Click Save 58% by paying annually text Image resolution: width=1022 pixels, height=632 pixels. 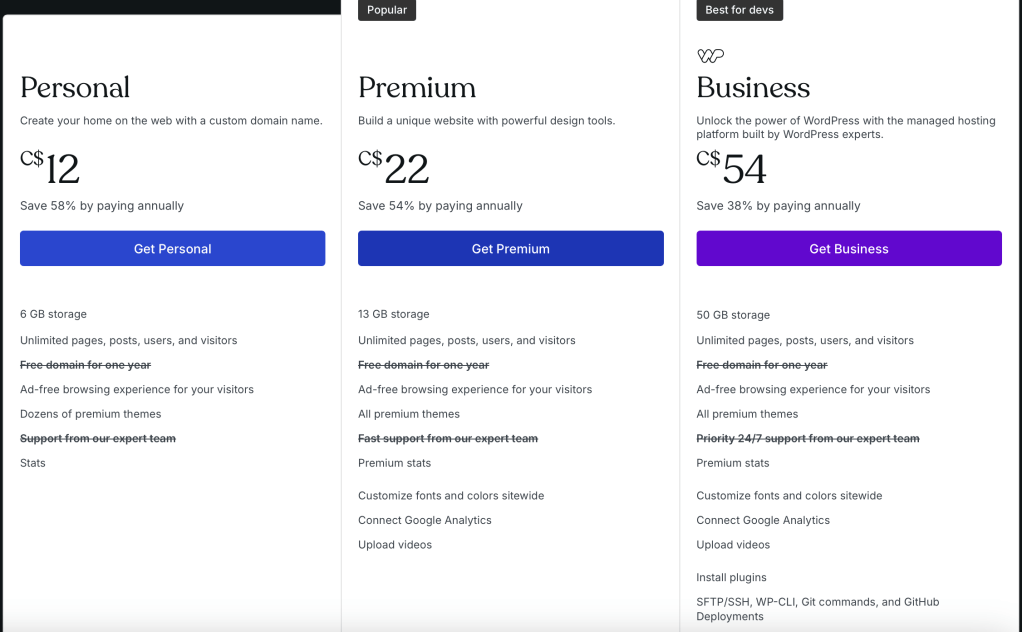point(102,206)
